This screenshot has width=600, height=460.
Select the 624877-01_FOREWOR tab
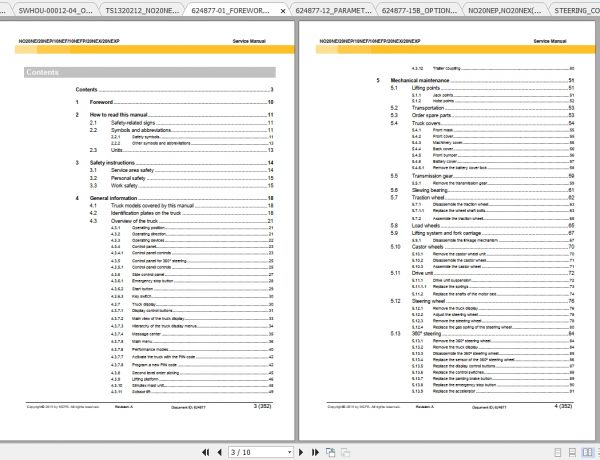(230, 10)
